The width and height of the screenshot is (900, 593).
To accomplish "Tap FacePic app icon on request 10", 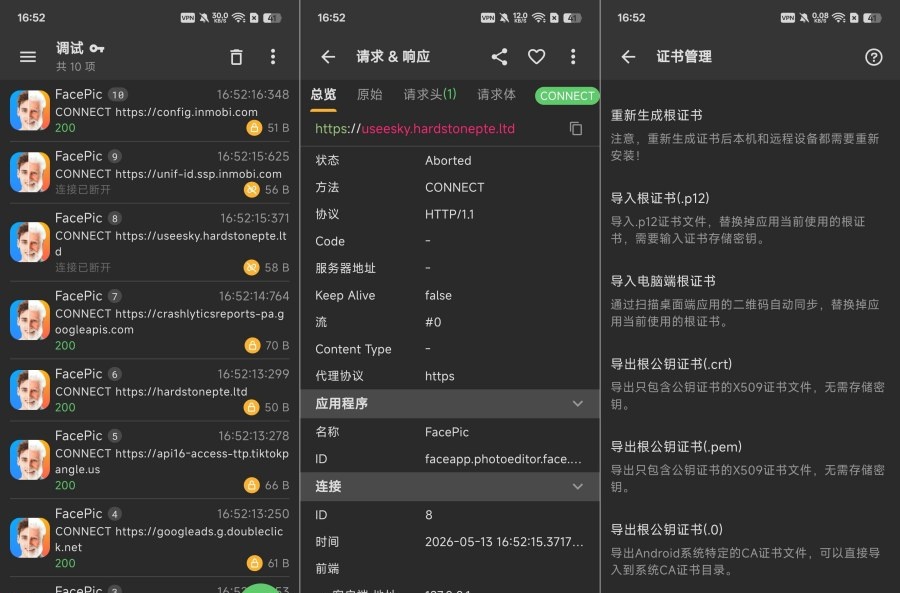I will [x=30, y=110].
